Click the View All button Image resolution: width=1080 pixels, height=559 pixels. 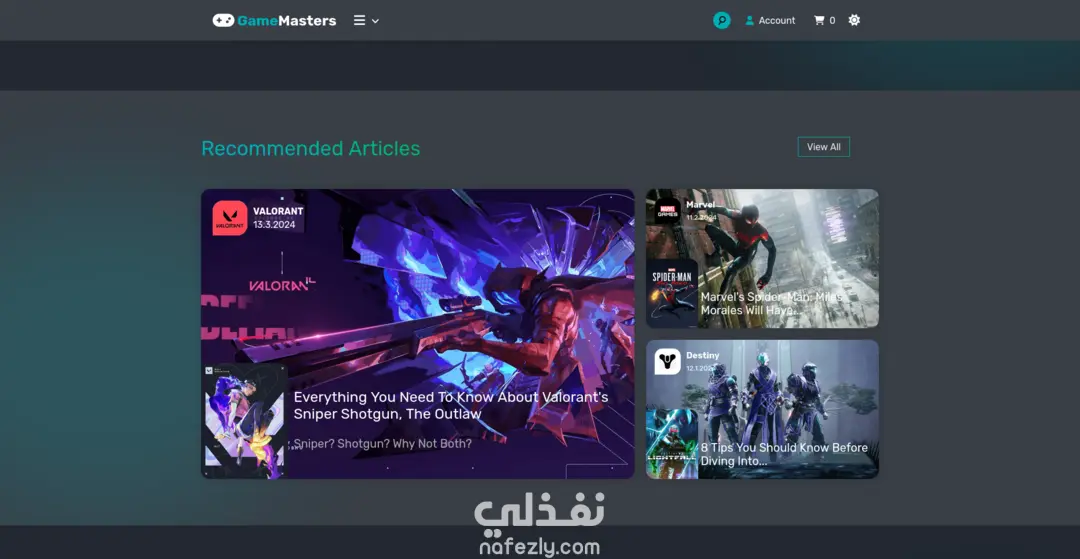pos(824,147)
